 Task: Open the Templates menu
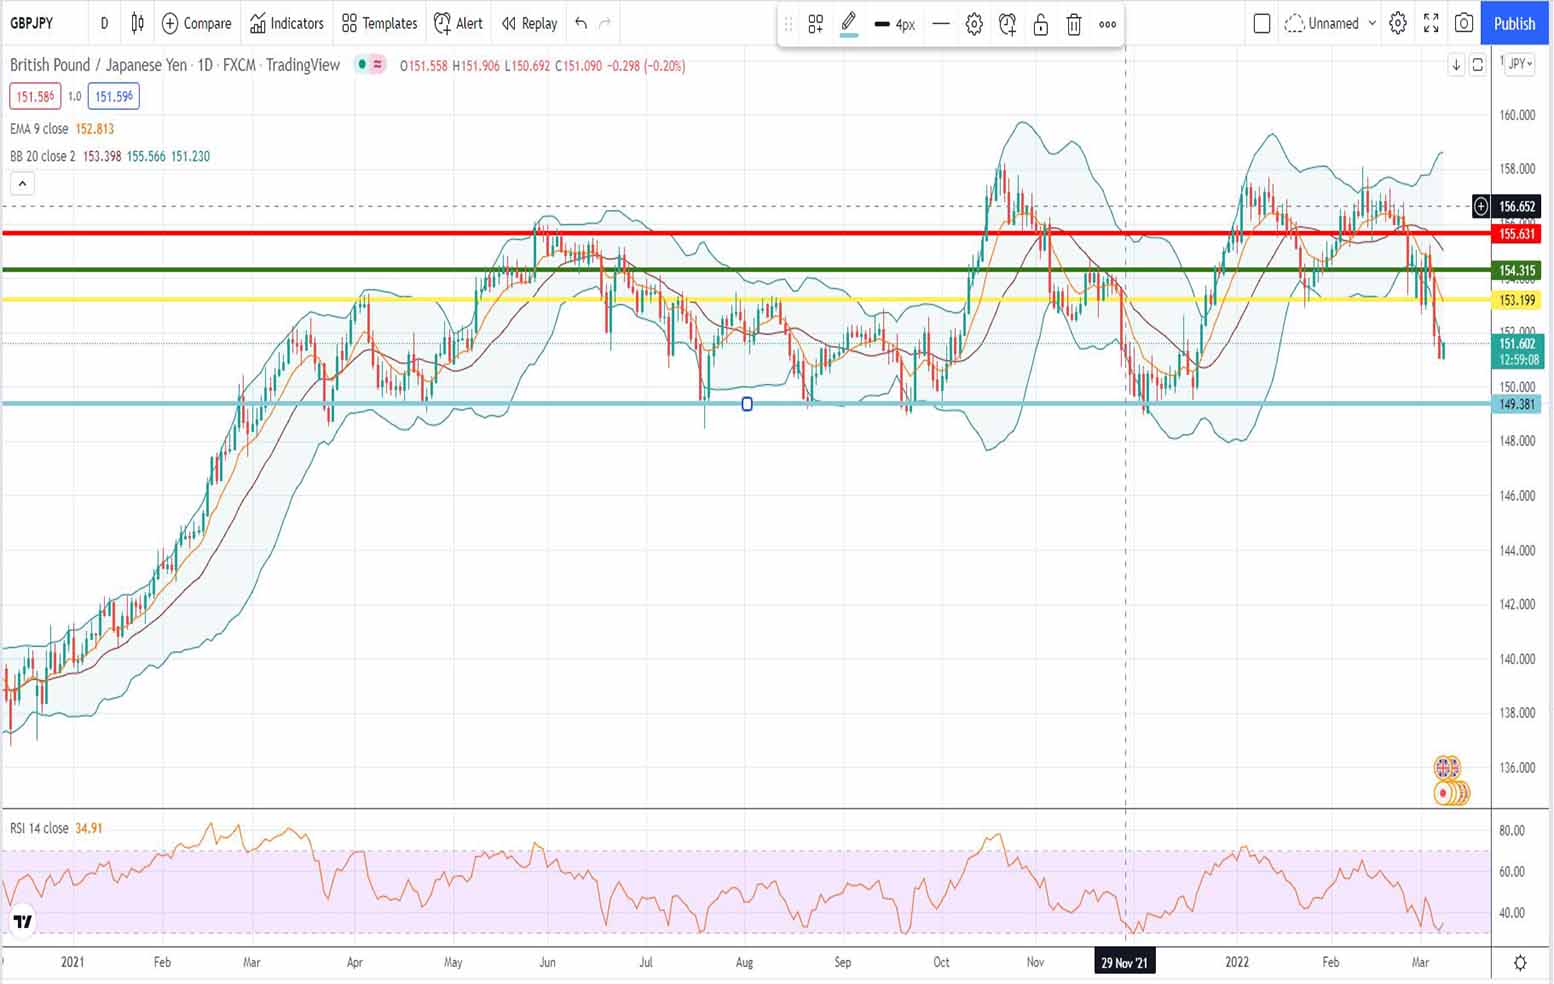(379, 23)
